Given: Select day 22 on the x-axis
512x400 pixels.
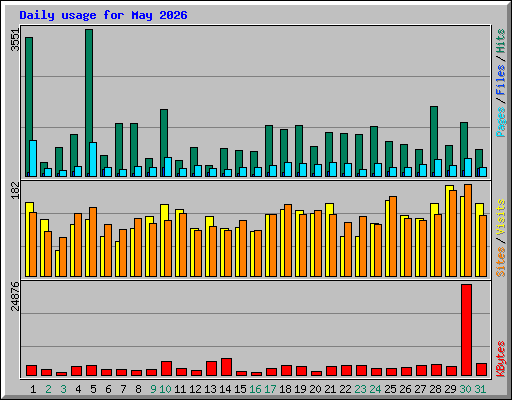Looking at the screenshot, I should (x=345, y=389).
